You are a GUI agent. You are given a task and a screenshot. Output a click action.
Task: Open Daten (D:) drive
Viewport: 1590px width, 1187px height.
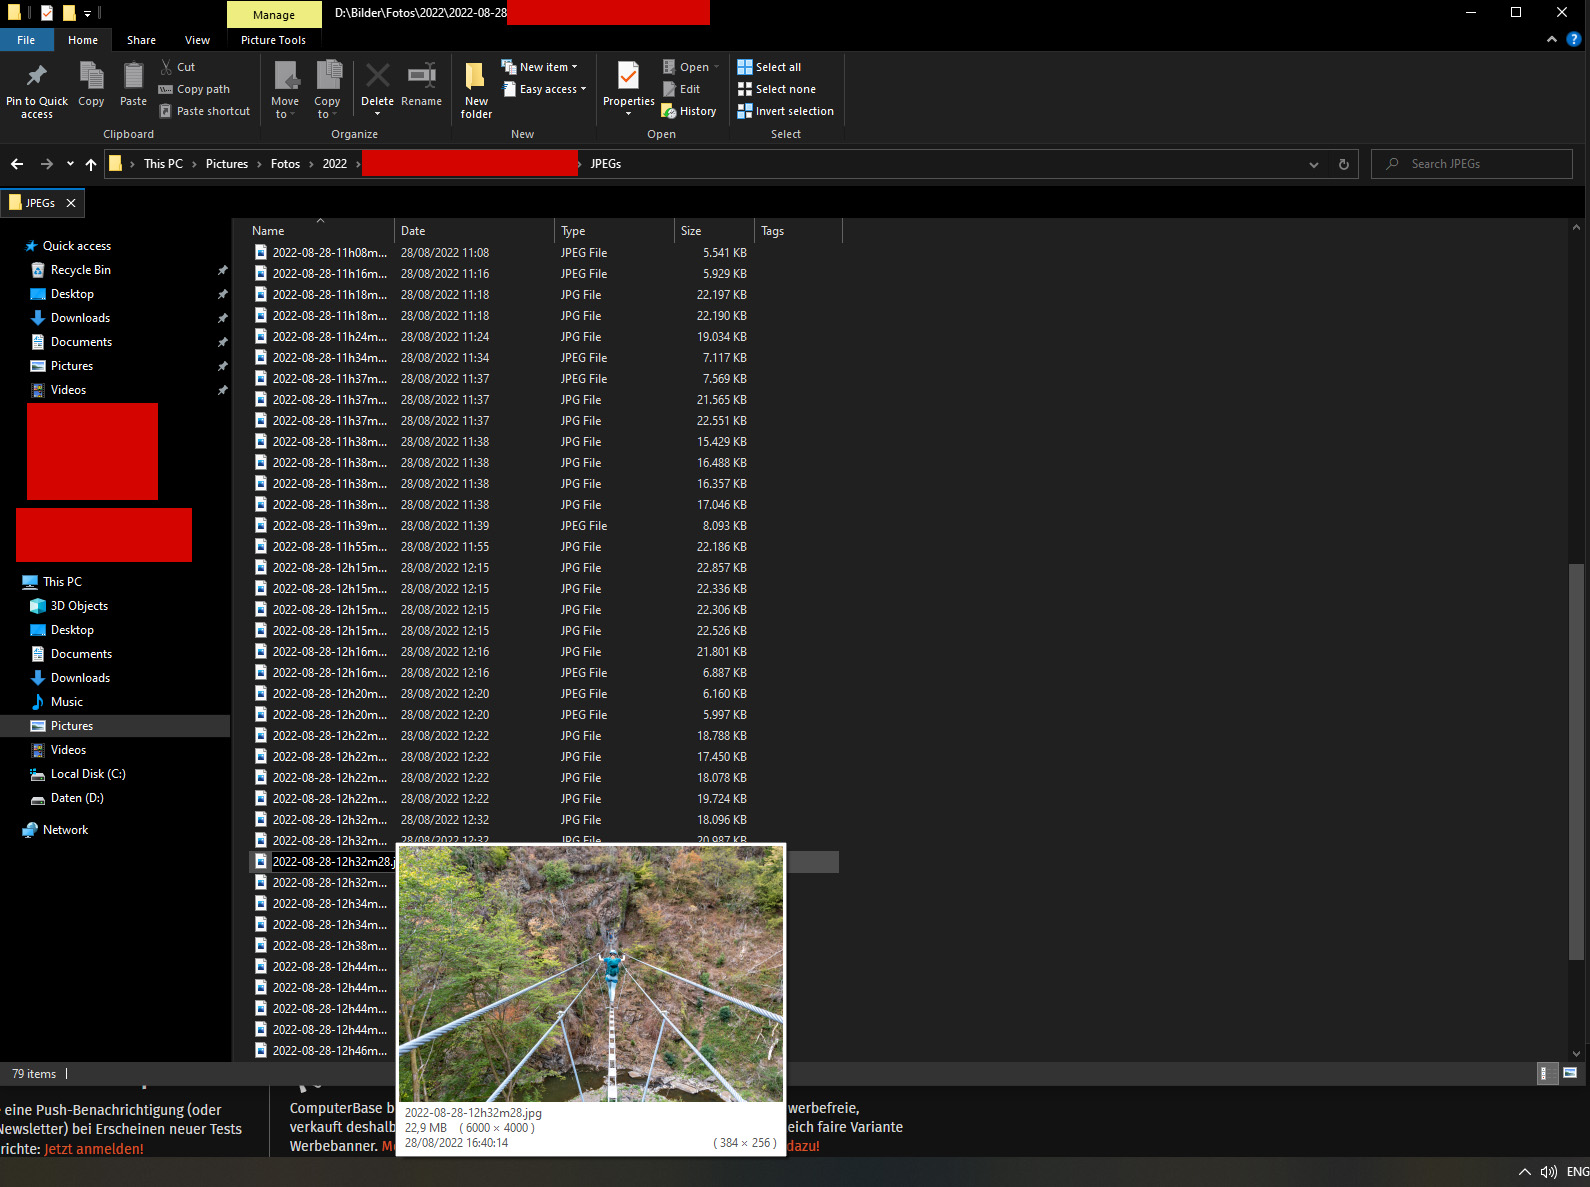pos(77,798)
